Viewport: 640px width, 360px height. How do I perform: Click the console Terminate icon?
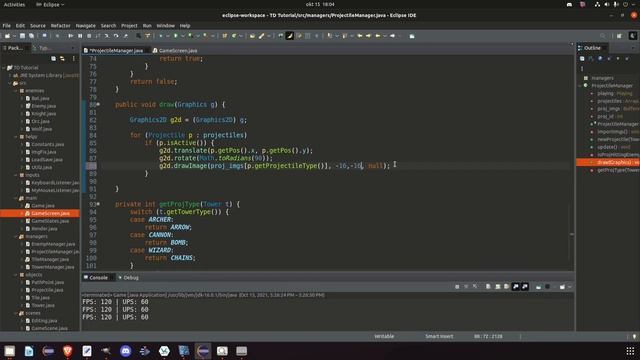457,287
